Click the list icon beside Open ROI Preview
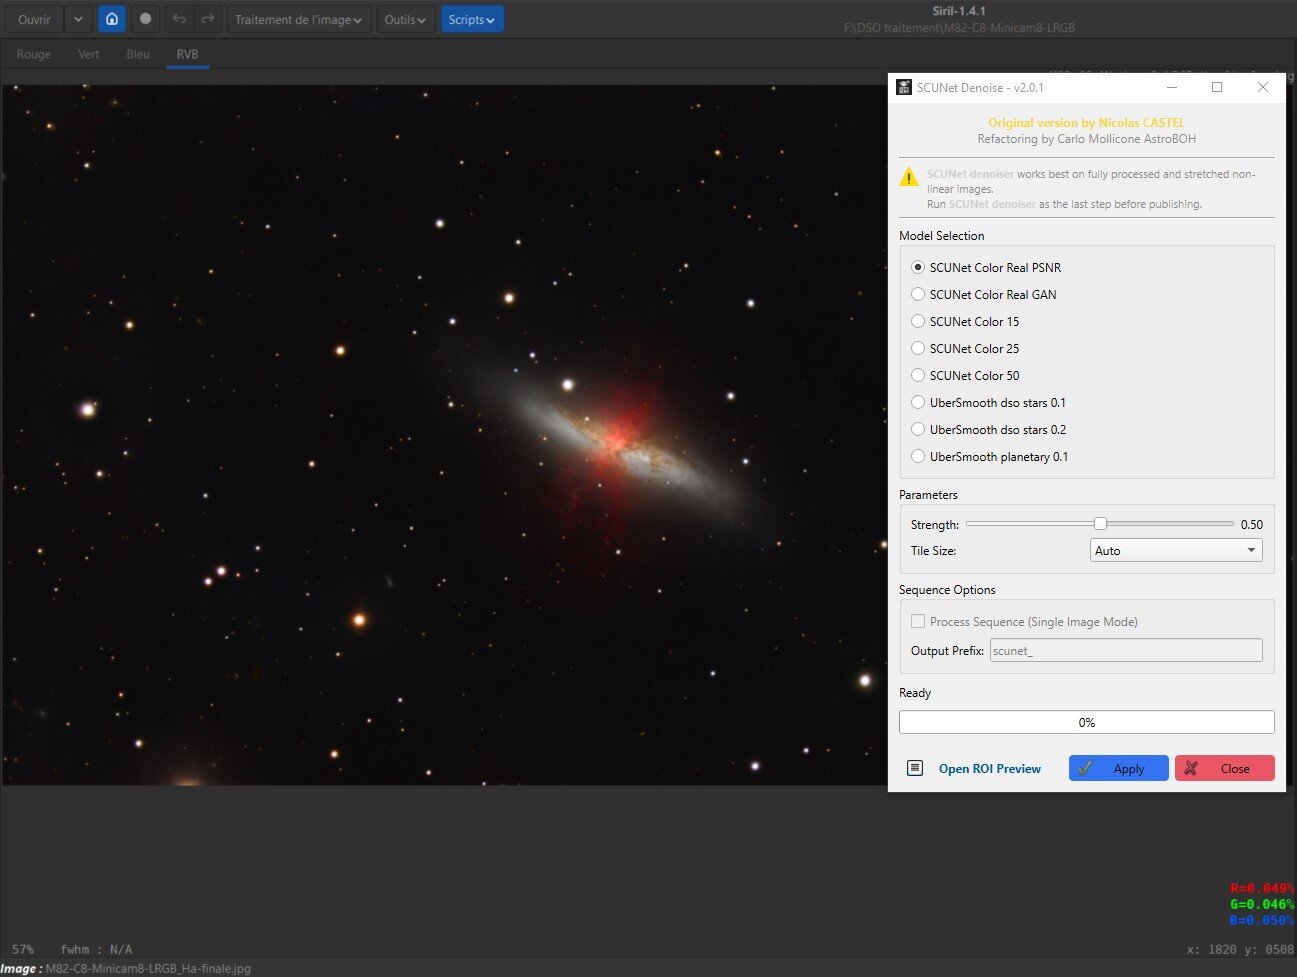 tap(914, 768)
